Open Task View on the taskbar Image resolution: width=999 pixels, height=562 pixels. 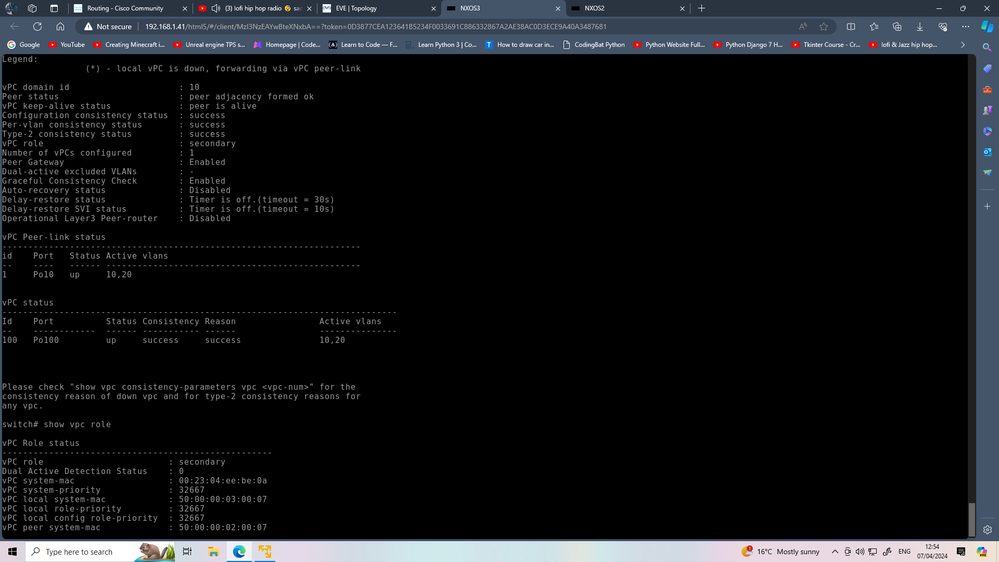pos(187,551)
